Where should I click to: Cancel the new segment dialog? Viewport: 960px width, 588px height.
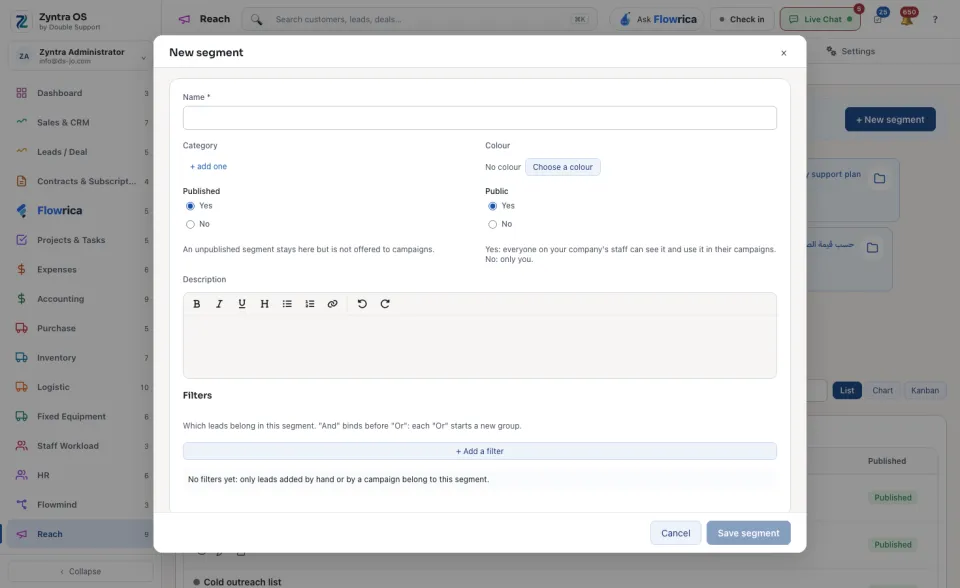pyautogui.click(x=675, y=533)
